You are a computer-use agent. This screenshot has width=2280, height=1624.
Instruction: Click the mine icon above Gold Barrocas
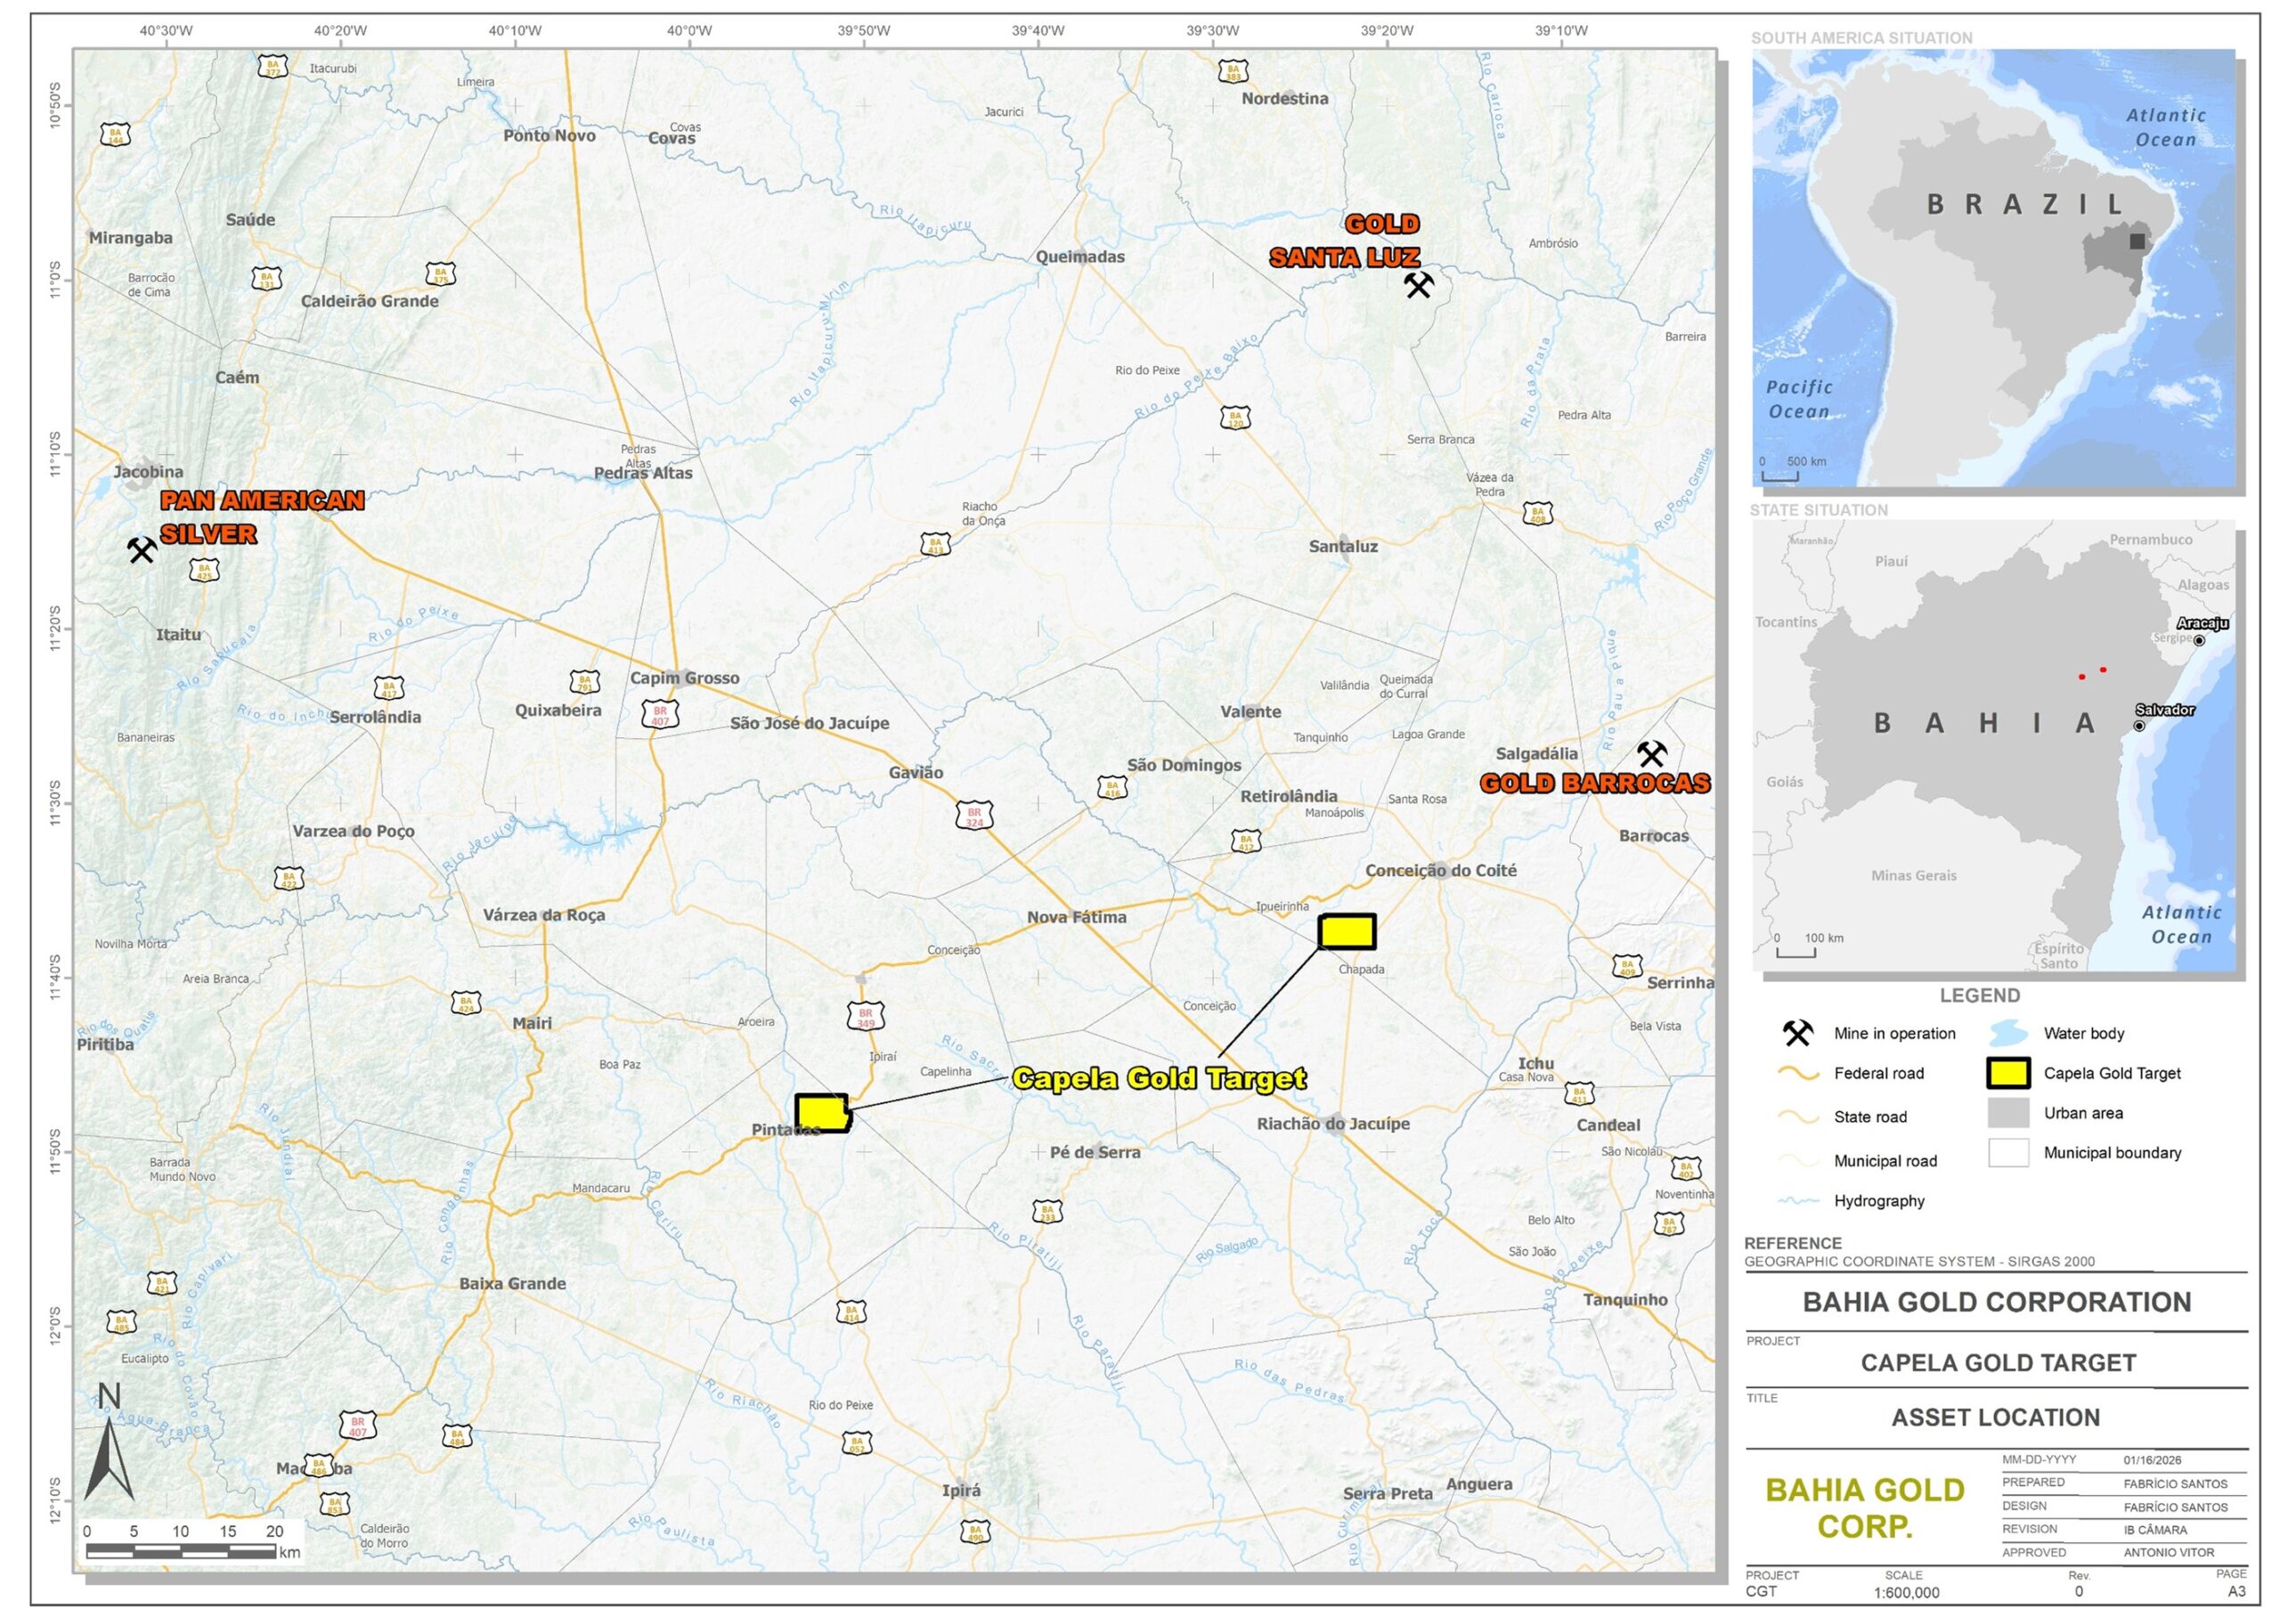pos(1651,753)
